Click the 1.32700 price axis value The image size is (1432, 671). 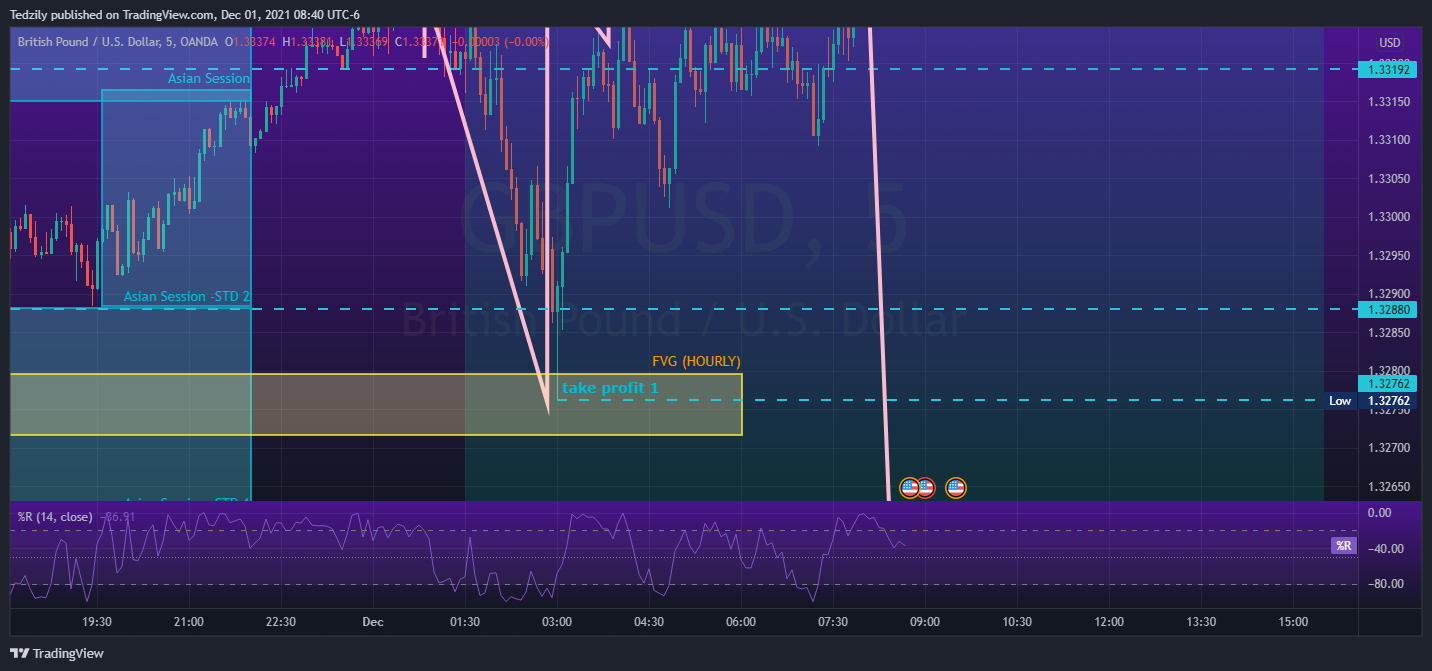point(1389,448)
